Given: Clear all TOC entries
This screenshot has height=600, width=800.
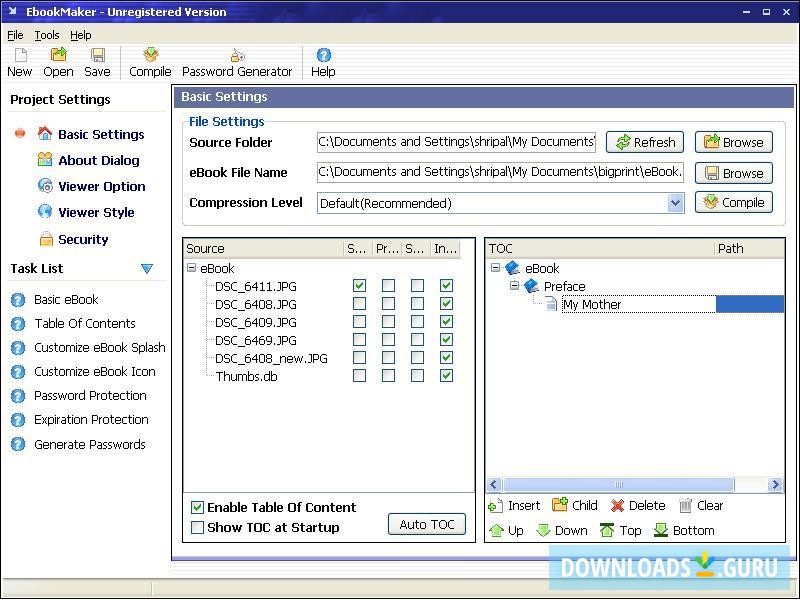Looking at the screenshot, I should pos(701,506).
